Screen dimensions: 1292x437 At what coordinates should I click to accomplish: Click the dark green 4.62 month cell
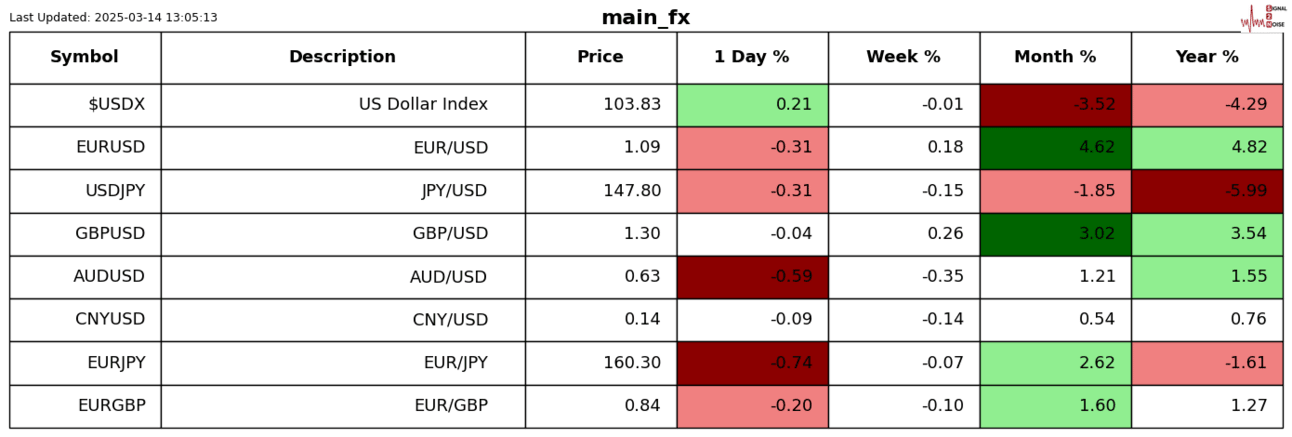(1055, 148)
